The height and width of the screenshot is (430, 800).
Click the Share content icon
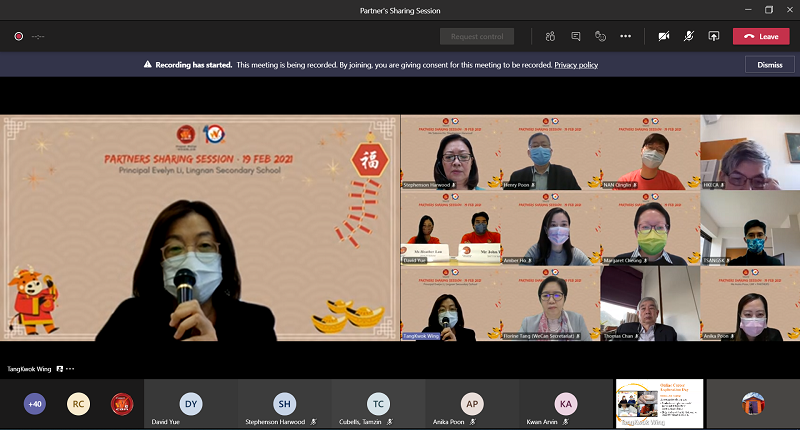pos(714,36)
